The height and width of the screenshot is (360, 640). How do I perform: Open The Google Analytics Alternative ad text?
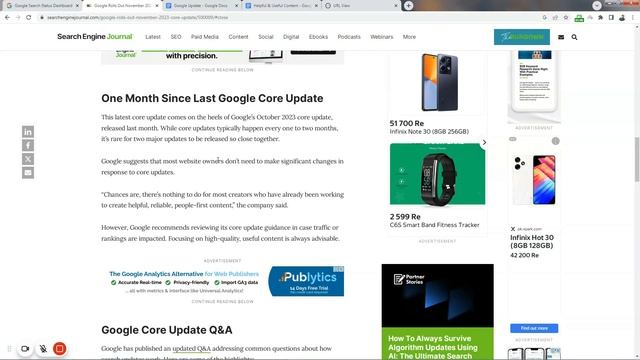click(x=184, y=274)
